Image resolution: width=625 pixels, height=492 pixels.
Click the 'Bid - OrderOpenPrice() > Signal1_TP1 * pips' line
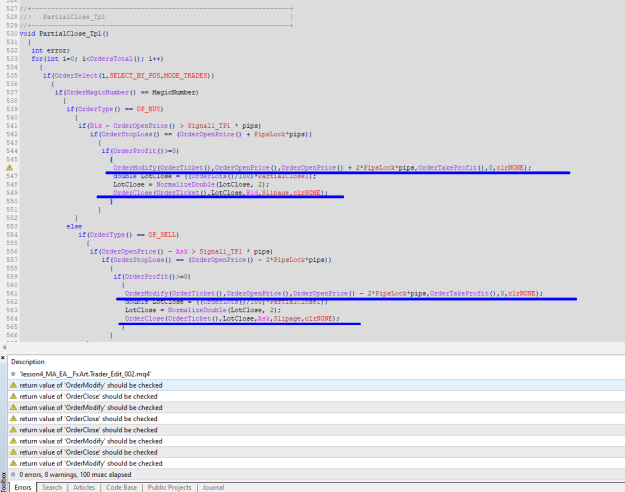(x=169, y=126)
